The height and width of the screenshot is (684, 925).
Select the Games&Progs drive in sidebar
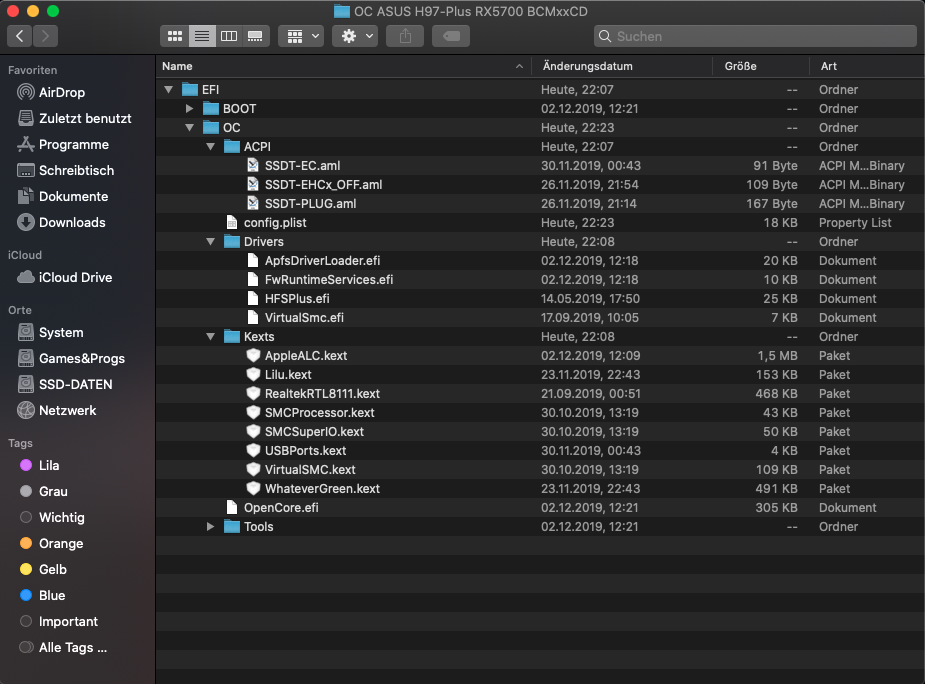tap(71, 359)
